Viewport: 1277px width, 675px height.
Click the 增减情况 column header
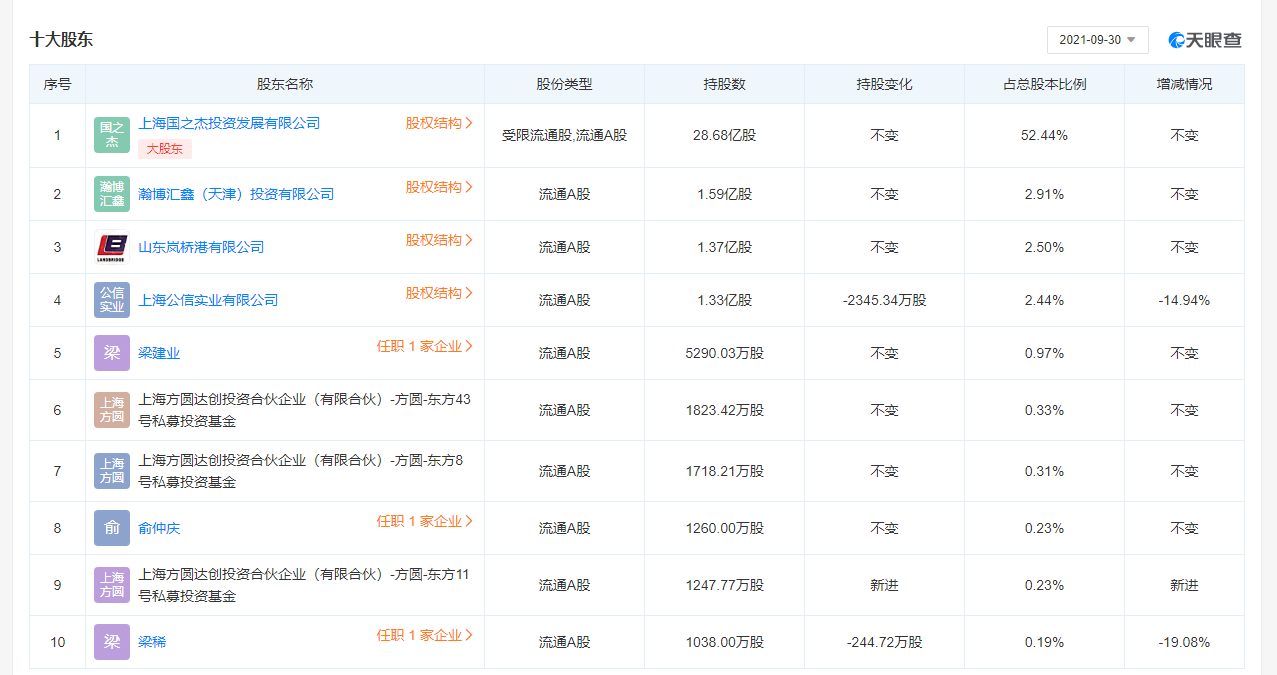click(1185, 85)
